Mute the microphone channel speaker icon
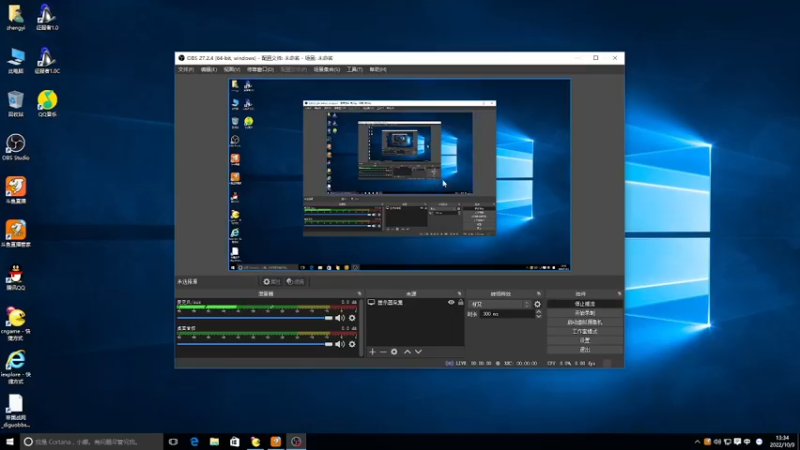 tap(339, 318)
